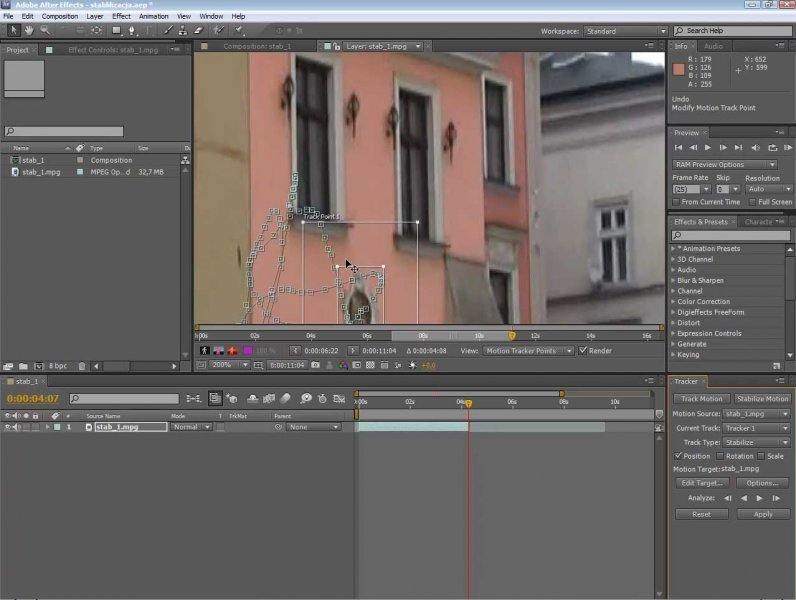Image resolution: width=796 pixels, height=600 pixels.
Task: Select the Clone Stamp tool
Action: click(x=183, y=31)
